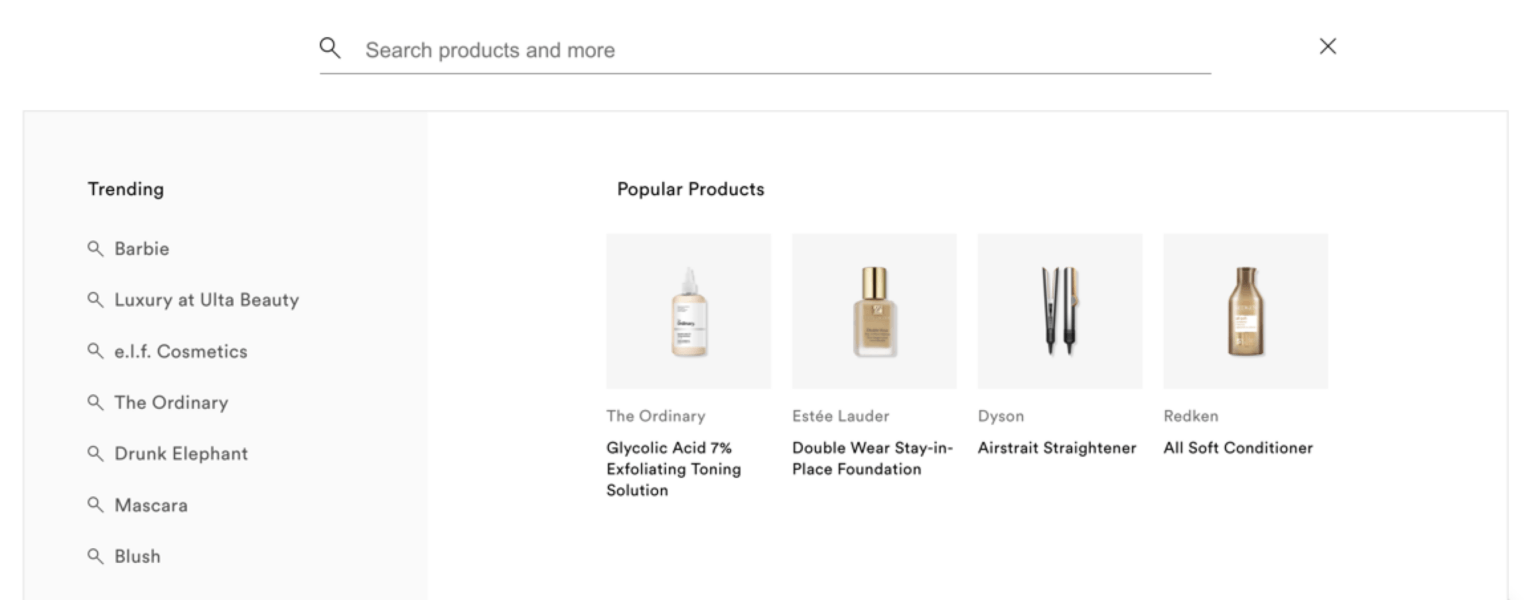Click the magnifier icon next to Blush
Image resolution: width=1538 pixels, height=600 pixels.
95,556
